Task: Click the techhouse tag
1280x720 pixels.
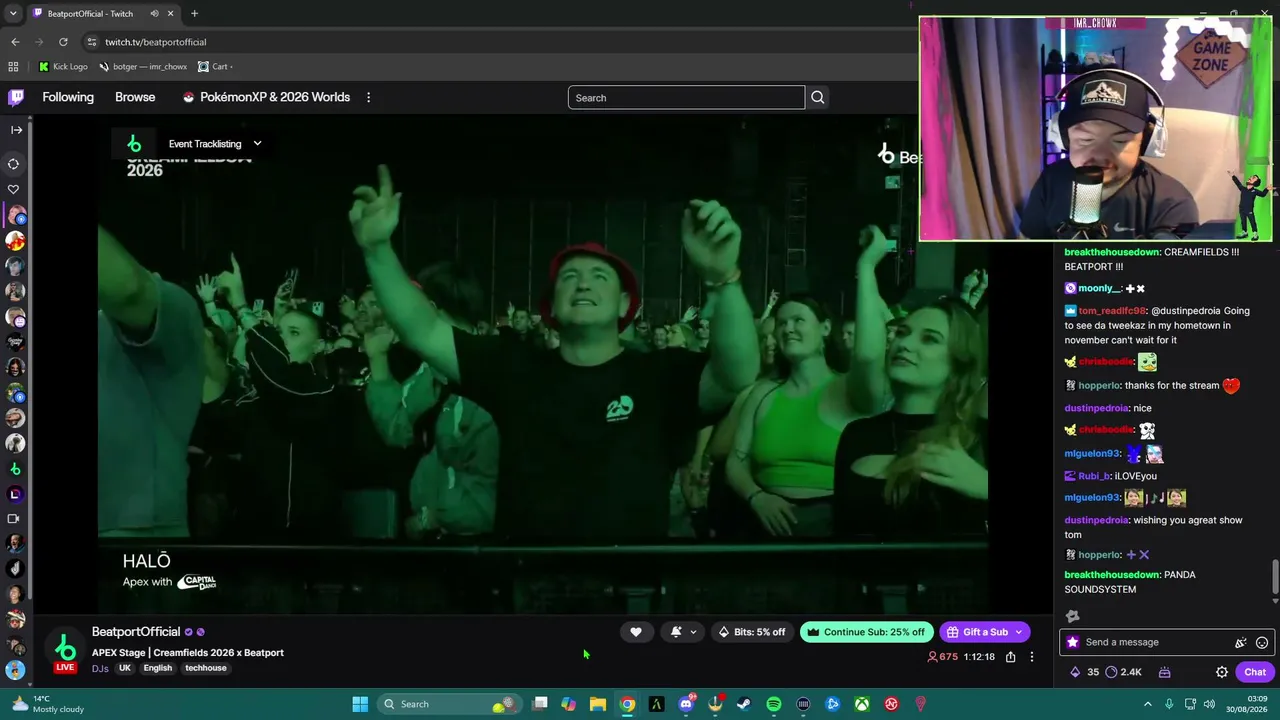Action: [206, 669]
